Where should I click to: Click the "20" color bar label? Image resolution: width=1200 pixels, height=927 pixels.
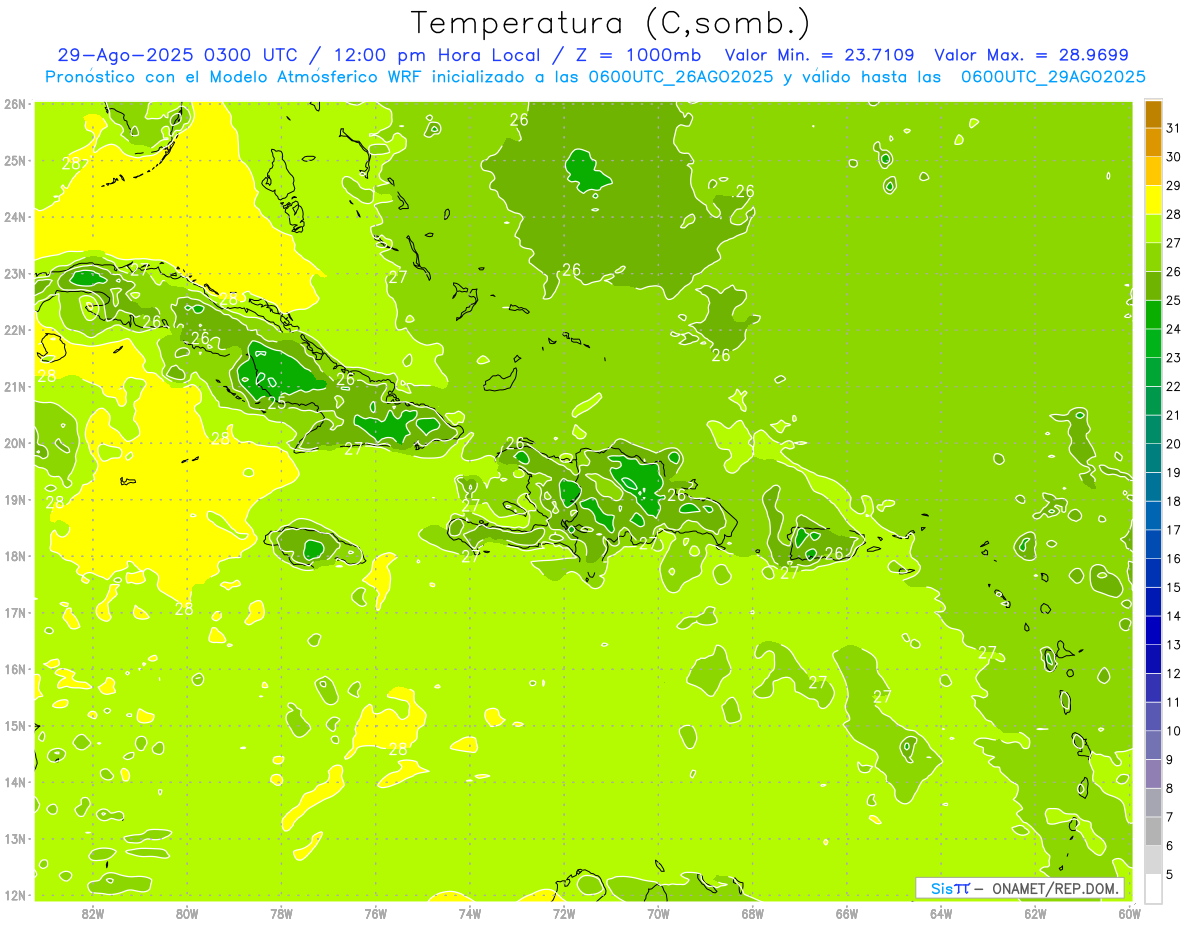(x=1174, y=444)
